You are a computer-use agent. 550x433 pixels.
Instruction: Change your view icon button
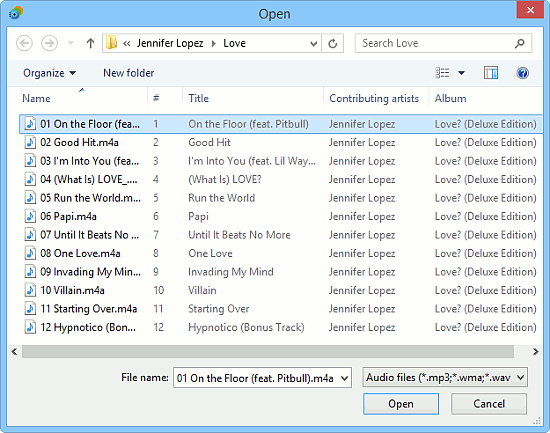click(x=442, y=73)
